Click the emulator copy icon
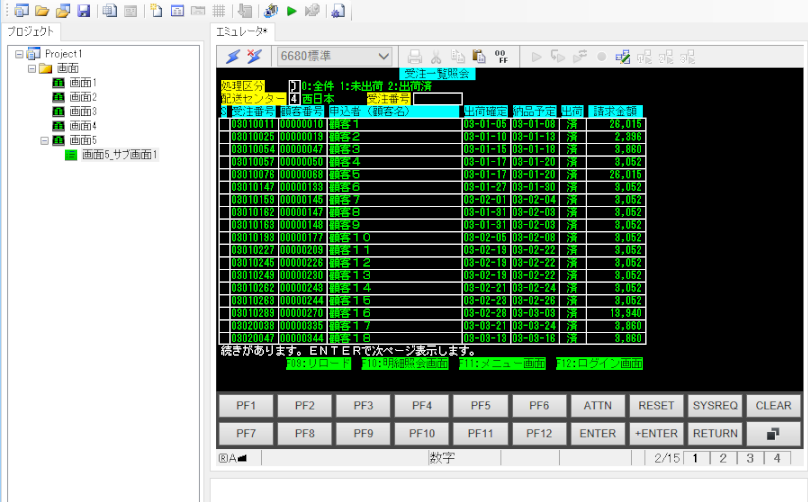 [x=458, y=56]
